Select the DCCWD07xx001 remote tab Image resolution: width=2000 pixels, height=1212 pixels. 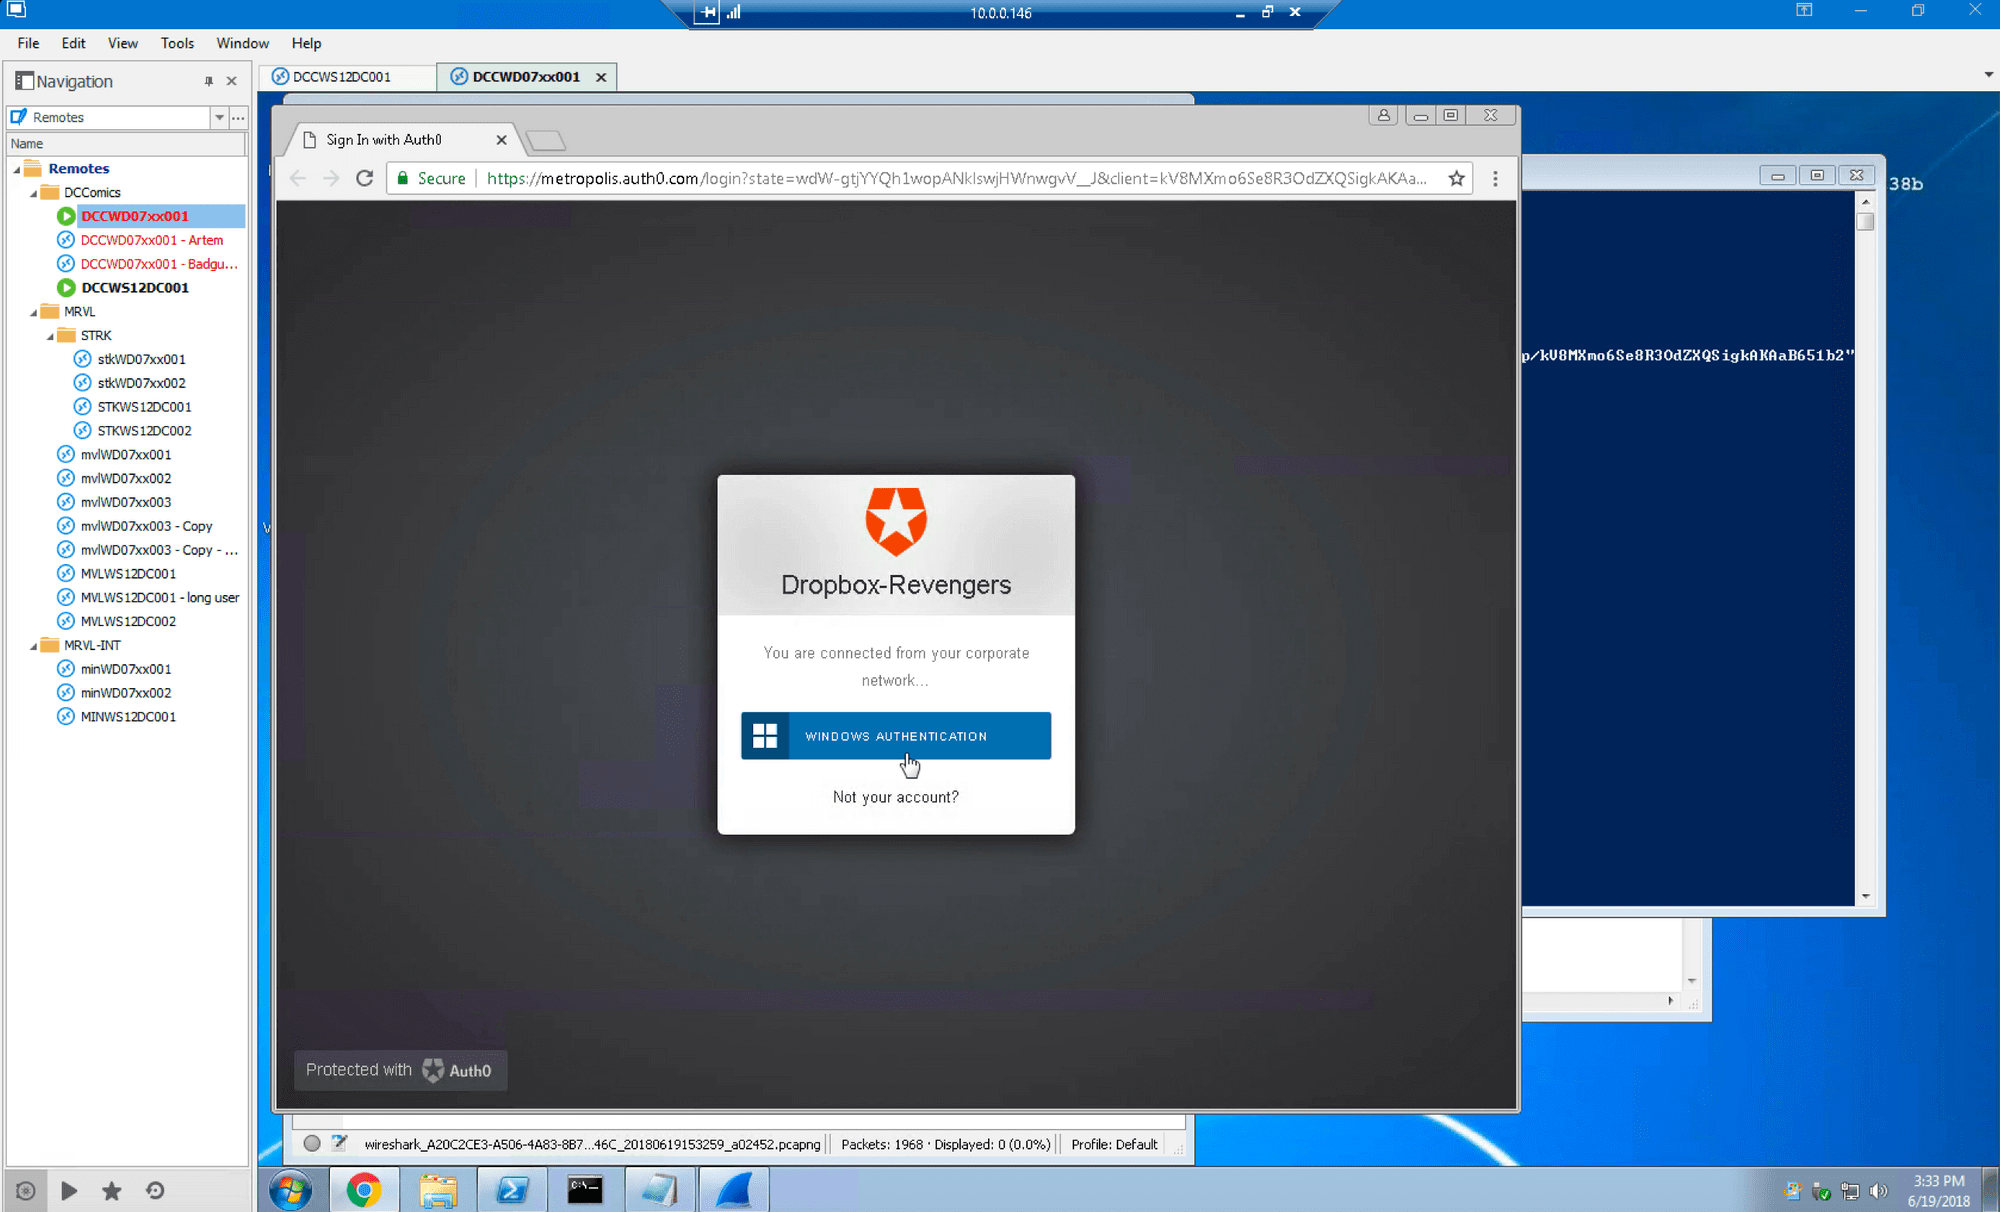click(523, 76)
